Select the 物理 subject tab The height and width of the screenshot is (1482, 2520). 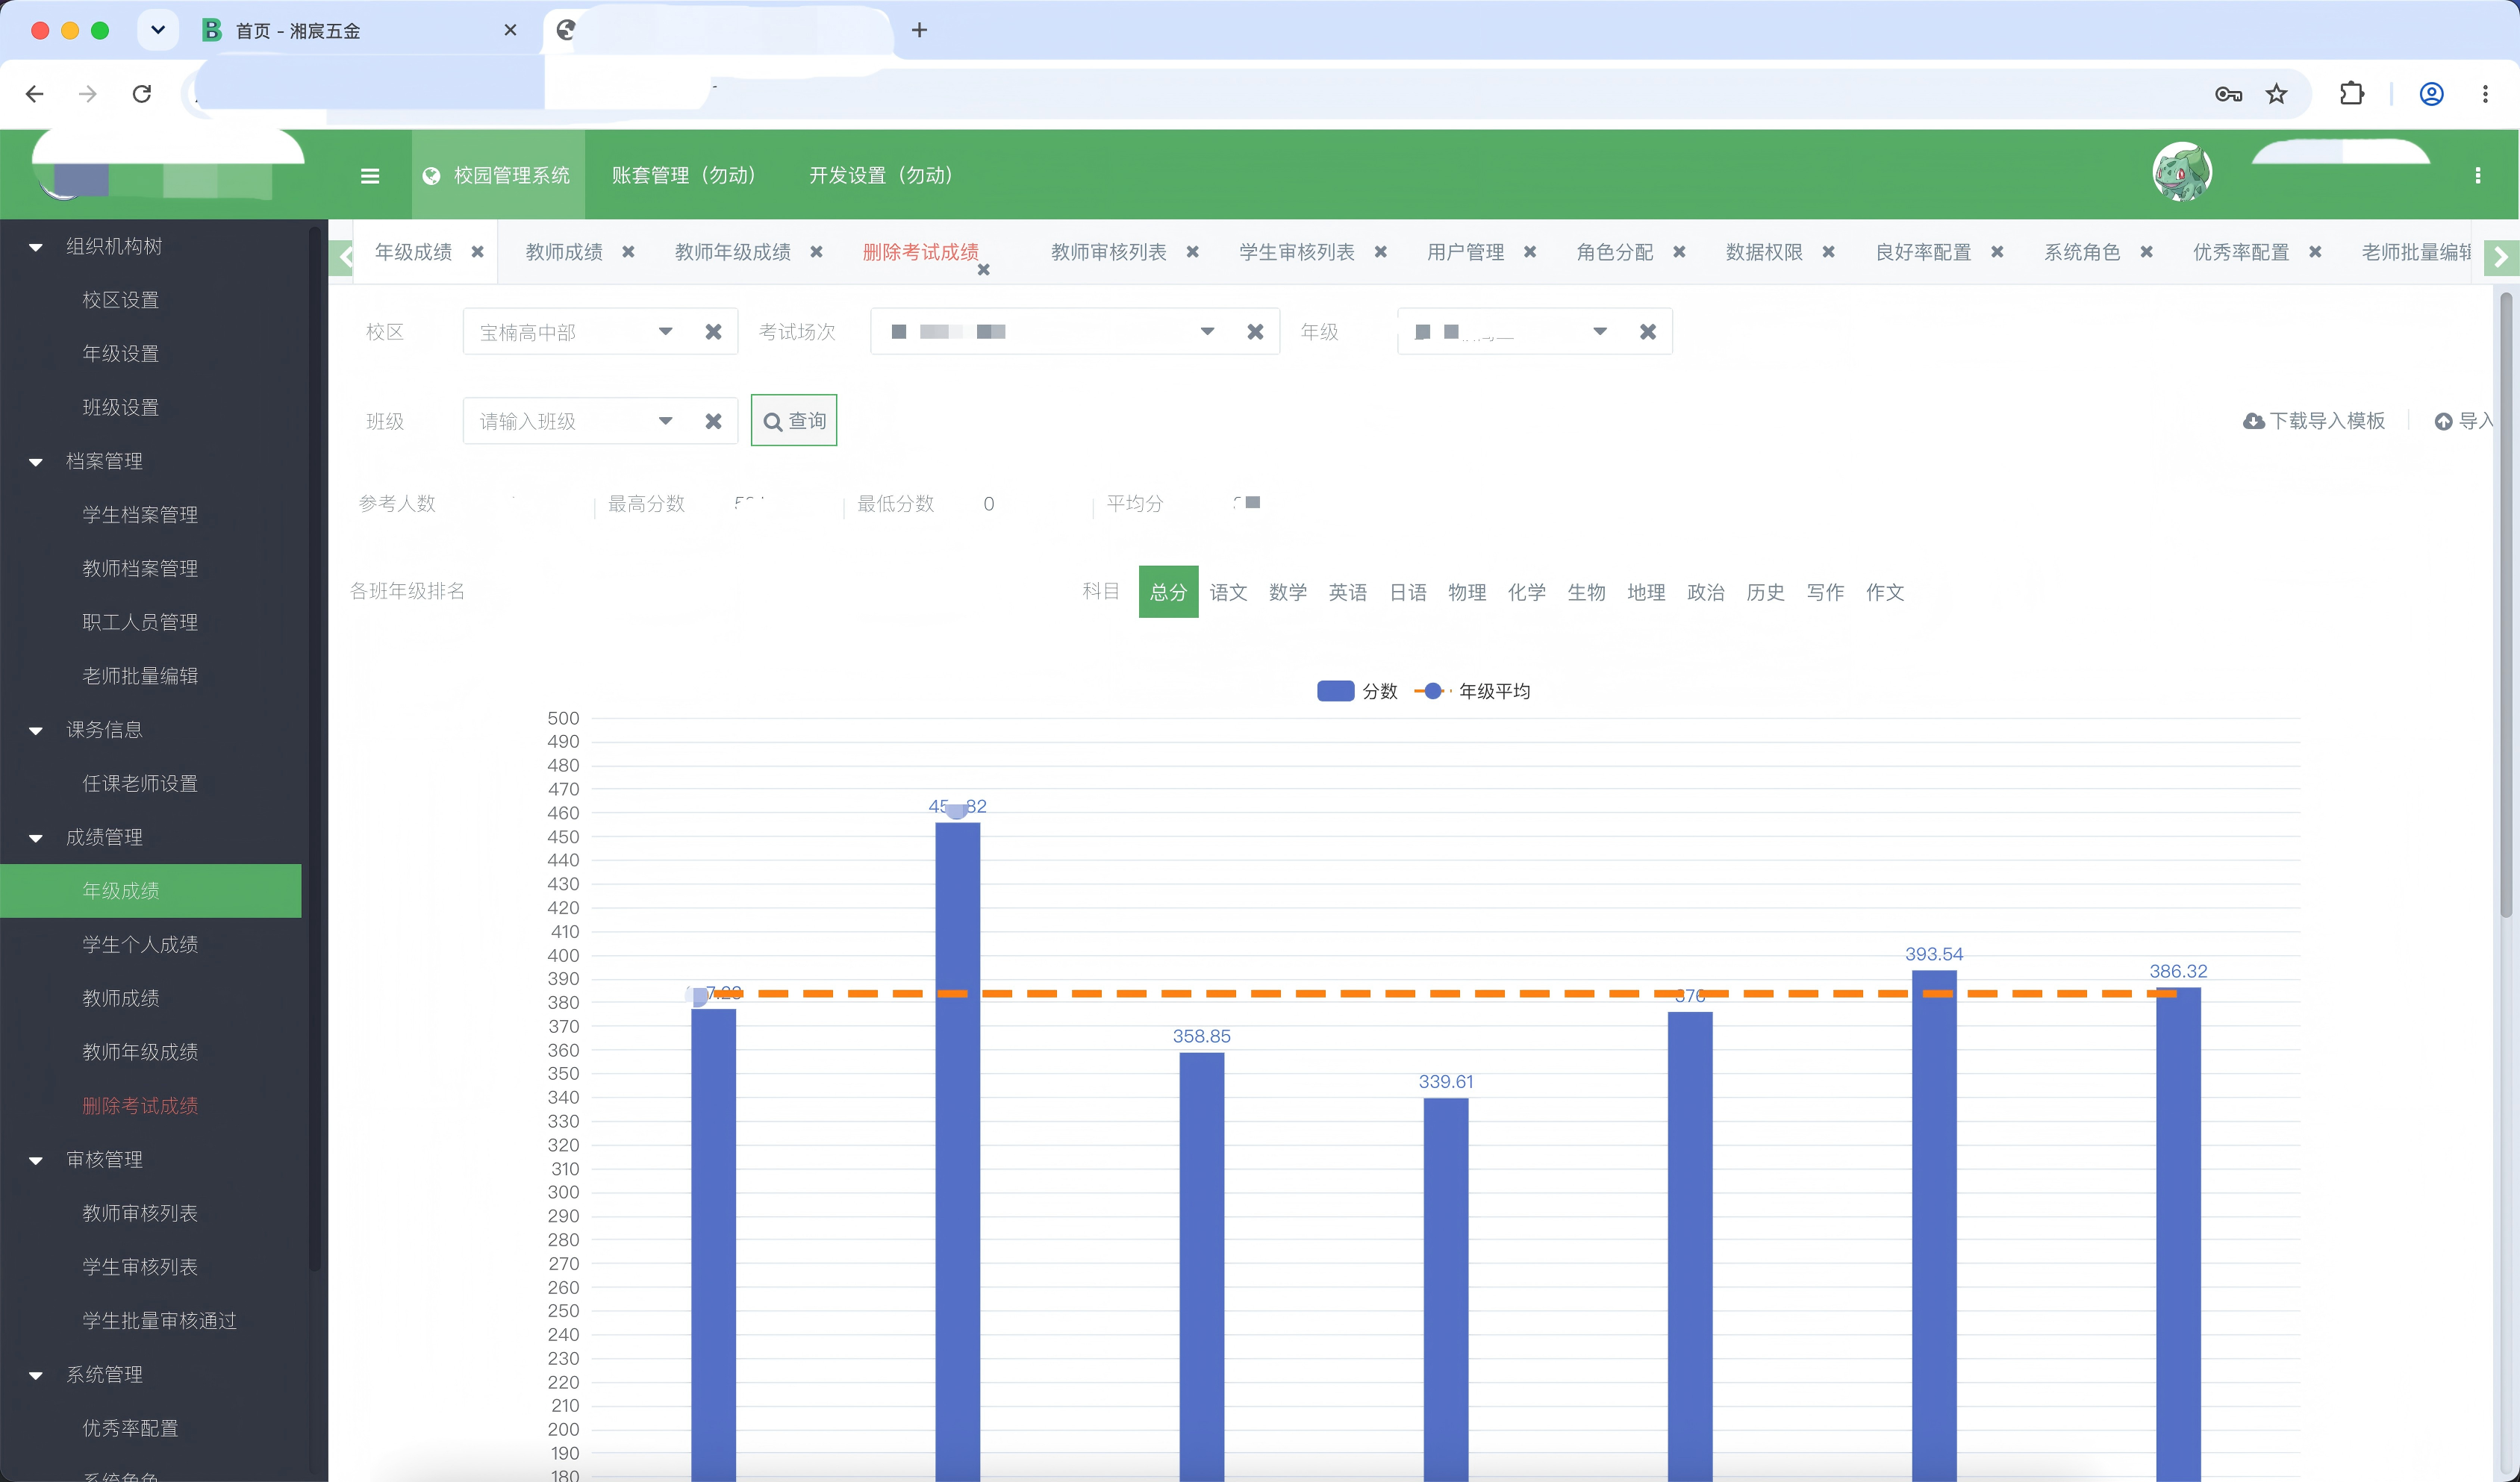pyautogui.click(x=1467, y=592)
